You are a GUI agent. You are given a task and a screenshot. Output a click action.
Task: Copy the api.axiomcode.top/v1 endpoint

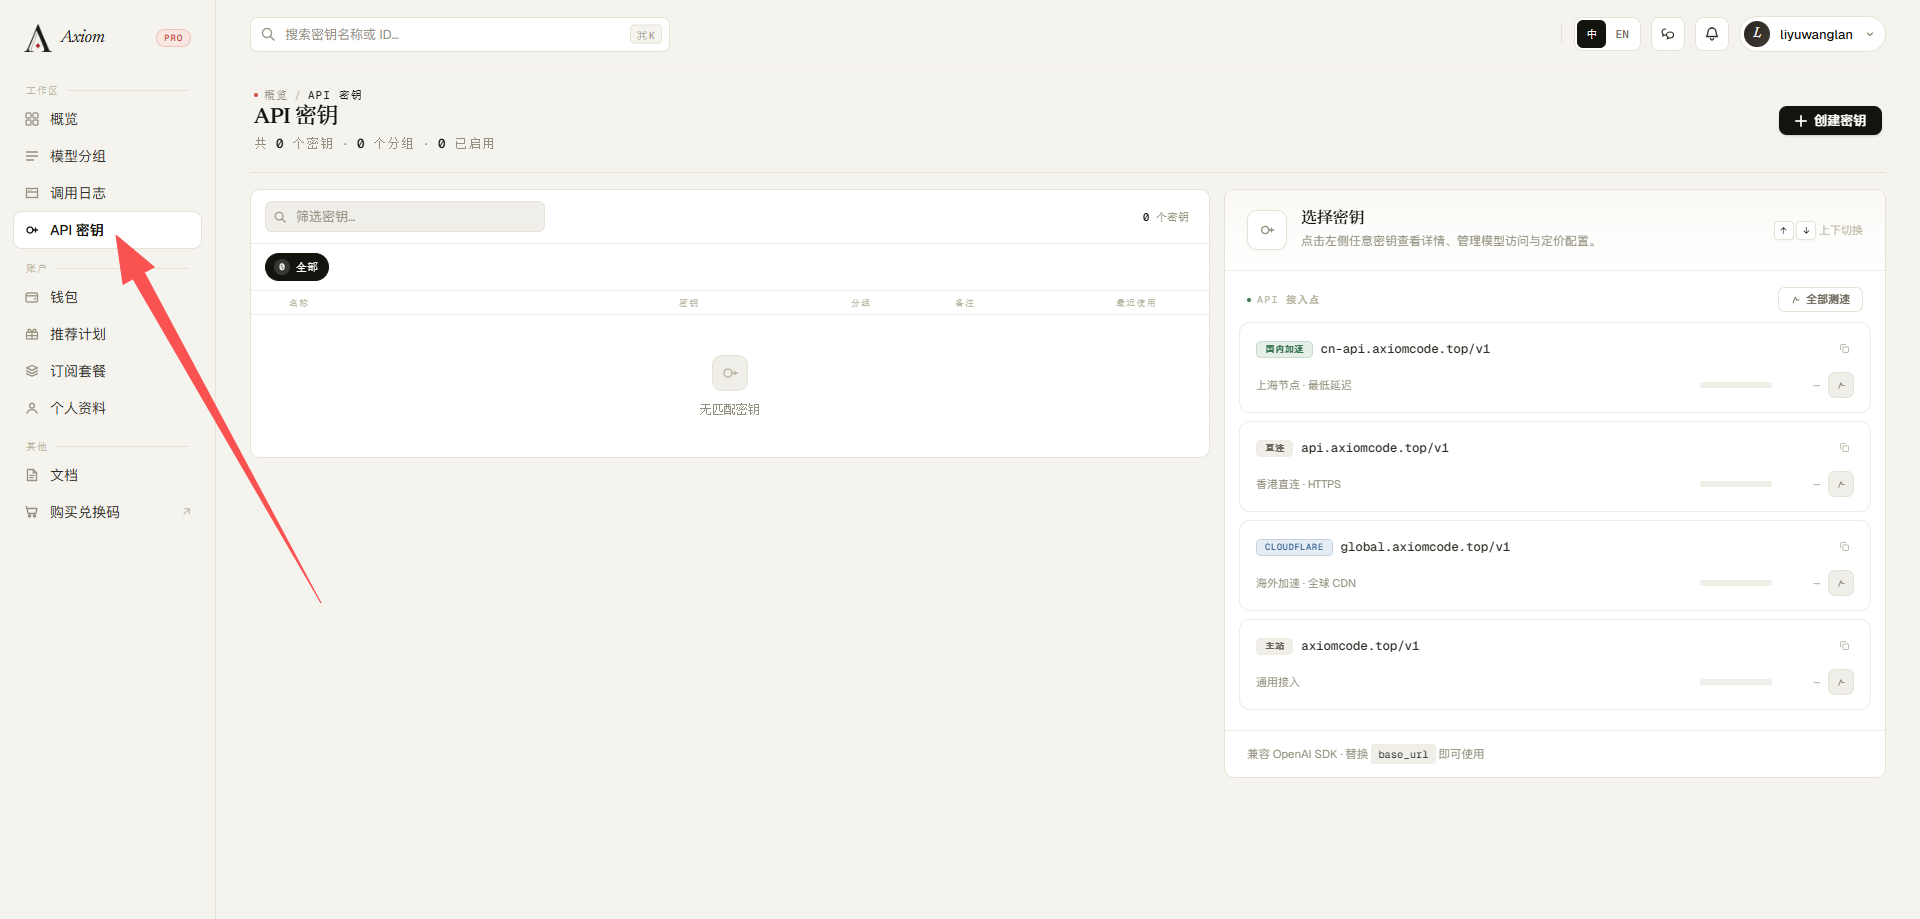point(1844,448)
